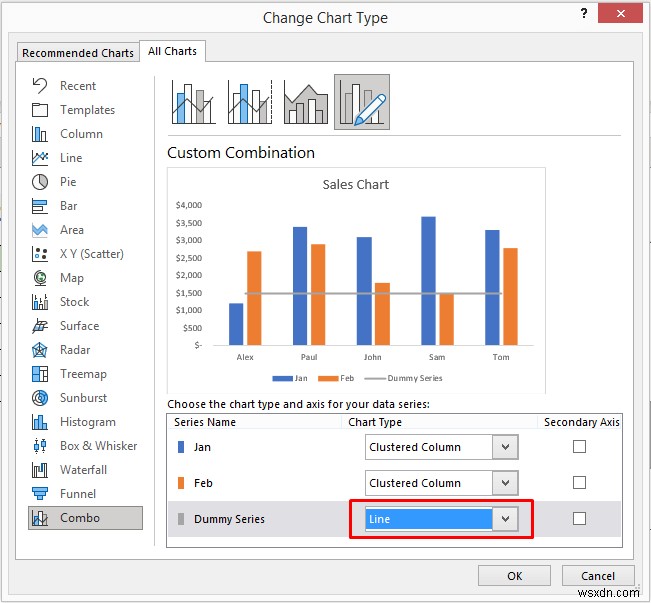Select the Dummy Series name text
This screenshot has height=603, width=651.
[229, 519]
